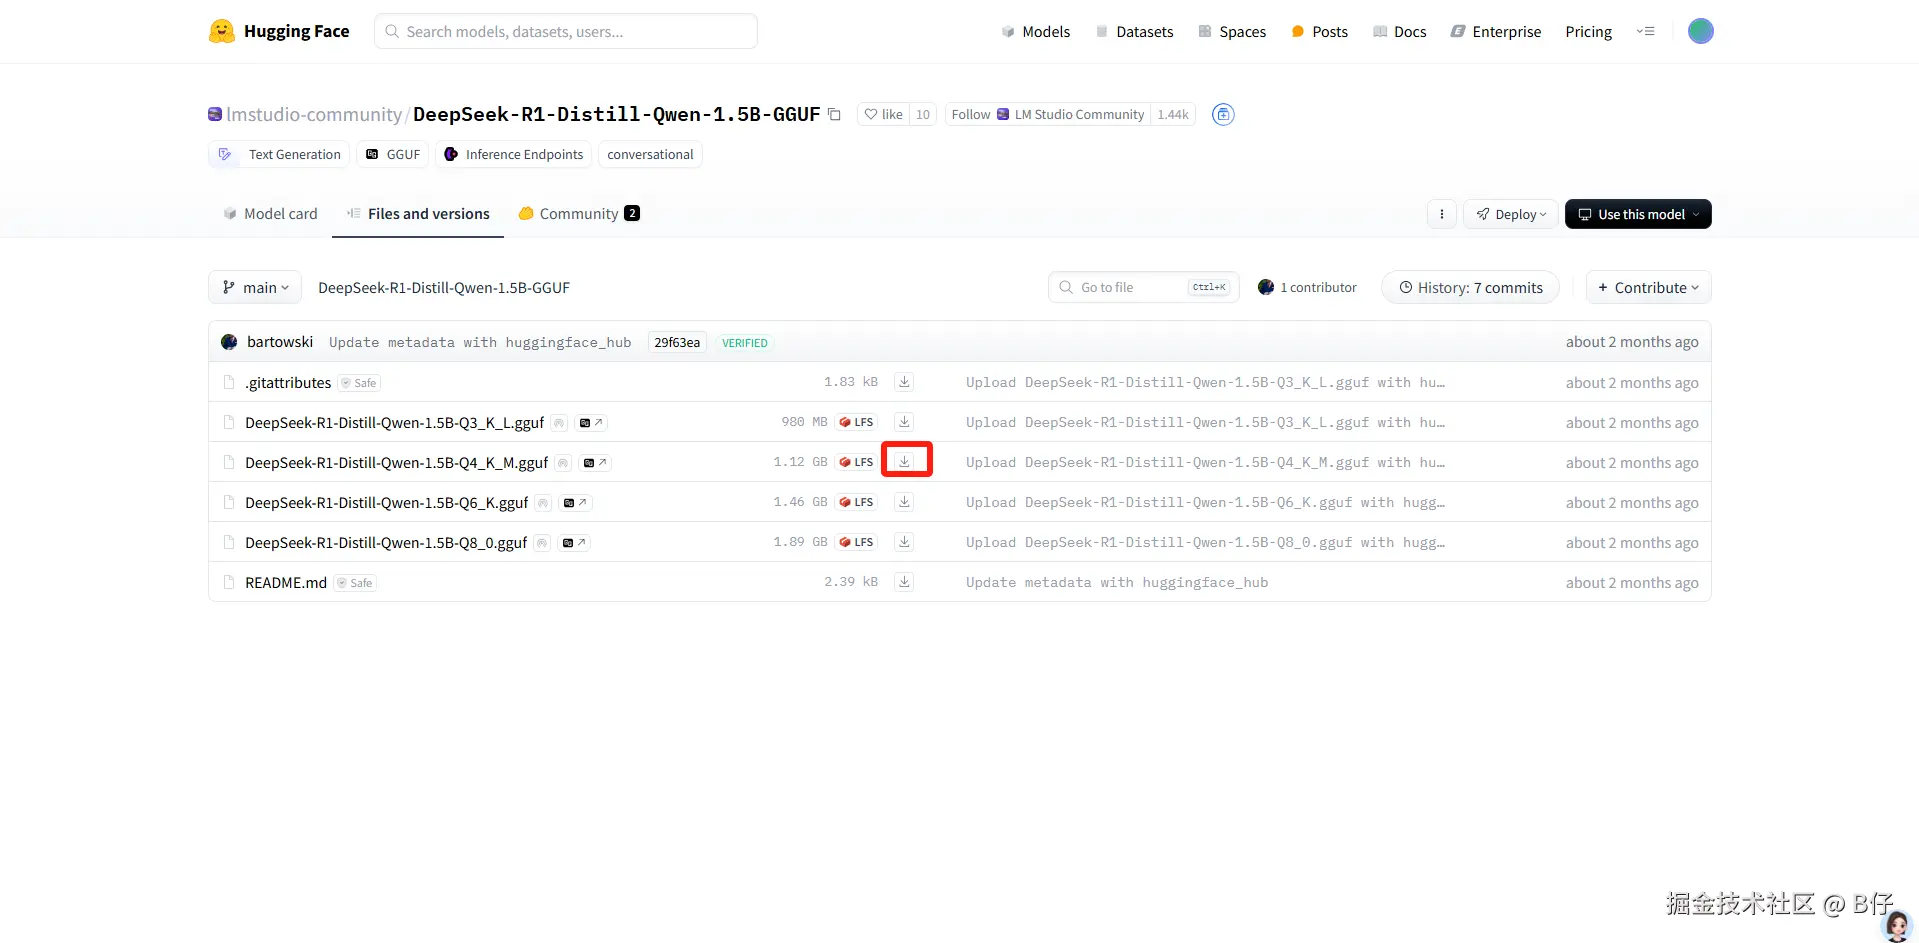This screenshot has width=1919, height=943.
Task: Expand the Use this model dropdown
Action: 1638,214
